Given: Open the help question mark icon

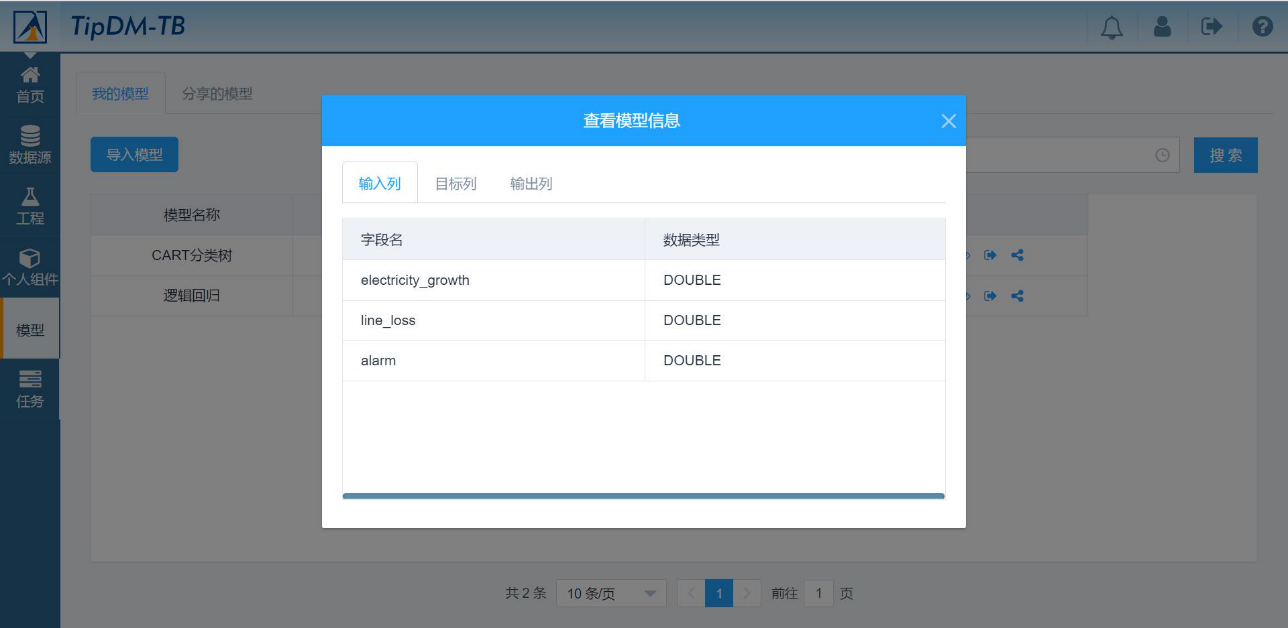Looking at the screenshot, I should point(1262,27).
